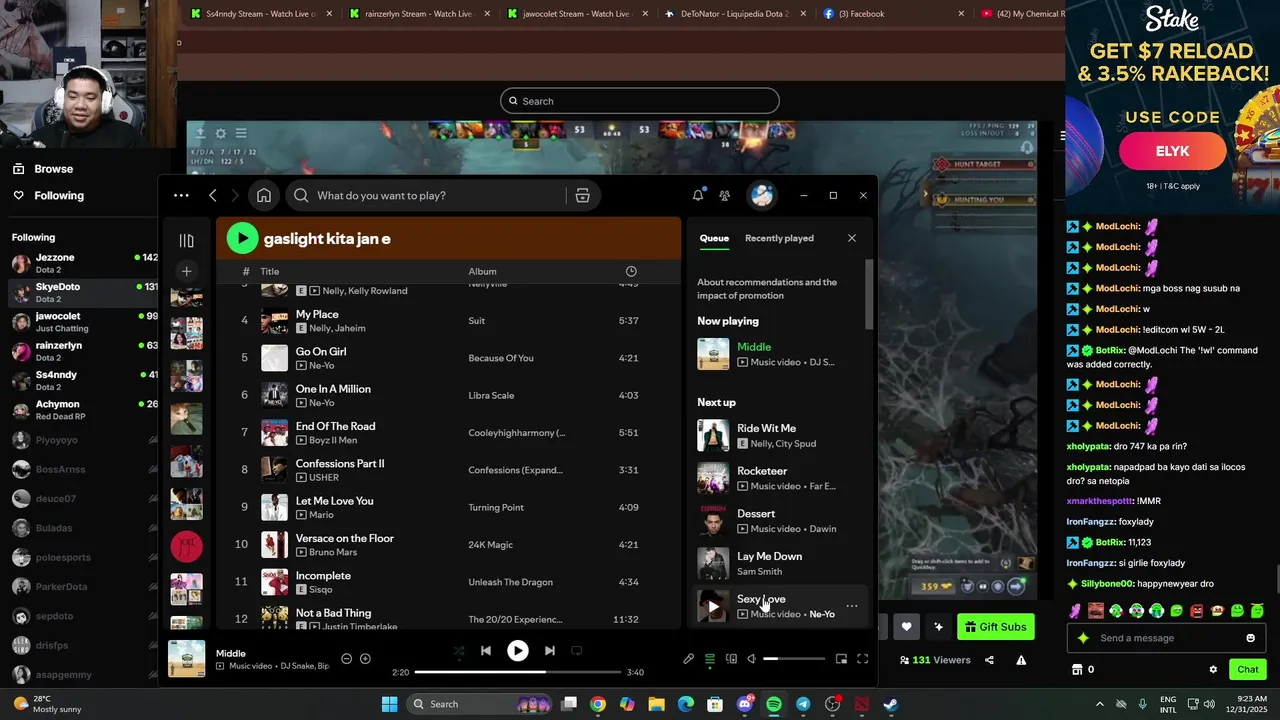Image resolution: width=1280 pixels, height=720 pixels.
Task: Toggle the repeat button in Spotify
Action: (x=576, y=651)
